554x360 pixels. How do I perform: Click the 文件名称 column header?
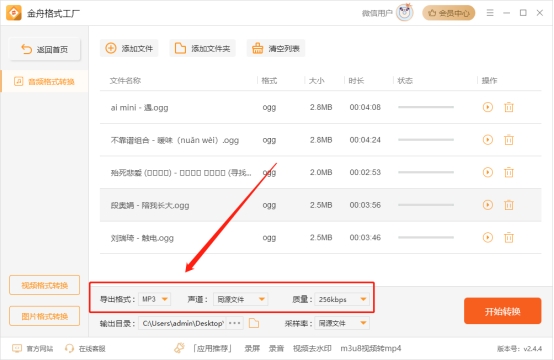(125, 81)
